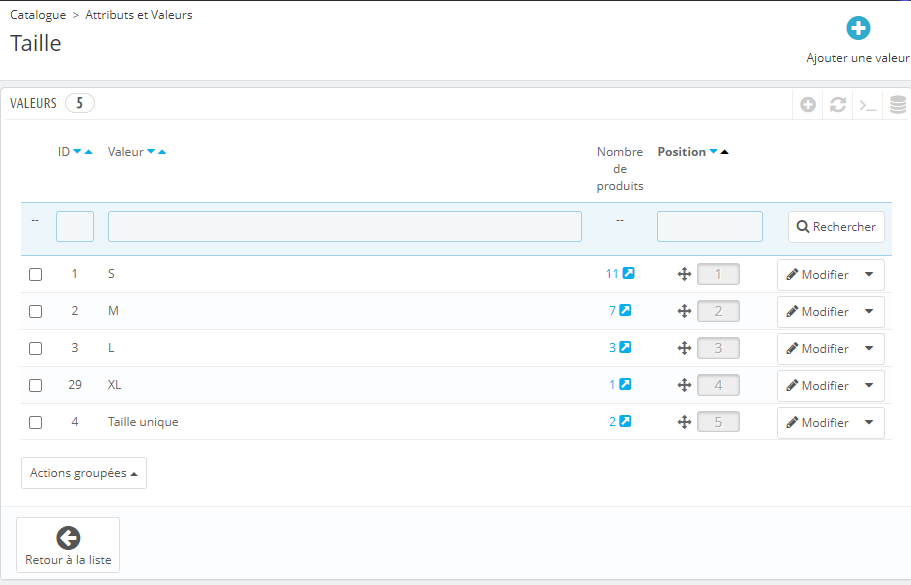Click the grey add-new icon in Valeurs panel
Viewport: 911px width, 585px height.
tap(808, 105)
